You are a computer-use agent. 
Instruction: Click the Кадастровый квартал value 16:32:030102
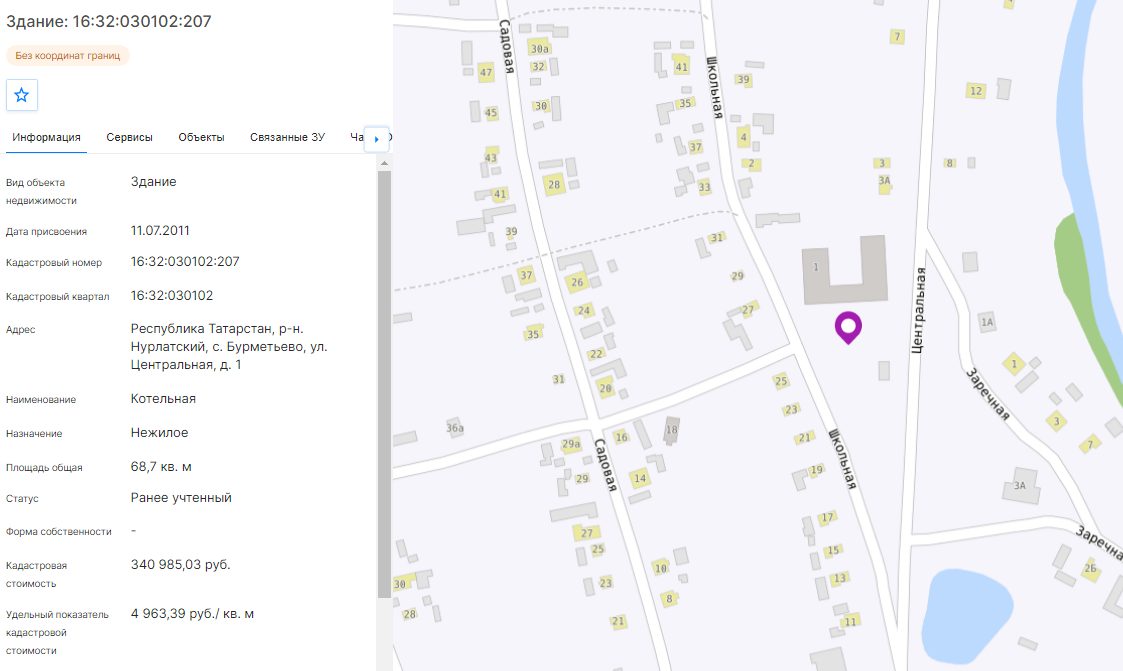point(172,296)
